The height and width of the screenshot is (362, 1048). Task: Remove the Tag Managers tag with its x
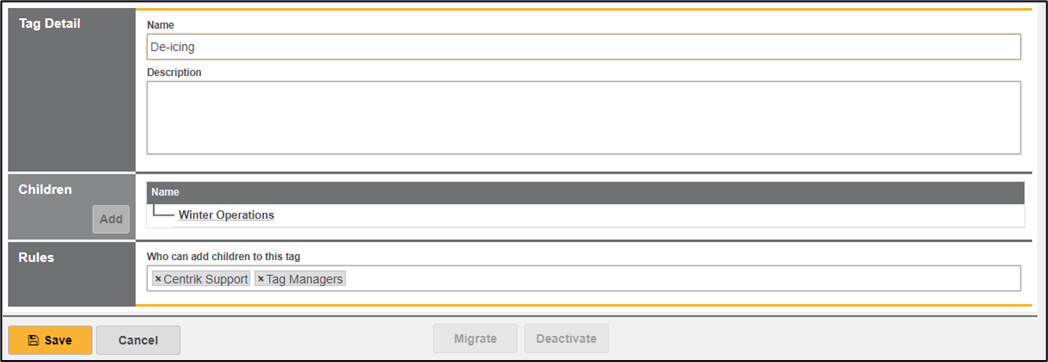[x=261, y=279]
